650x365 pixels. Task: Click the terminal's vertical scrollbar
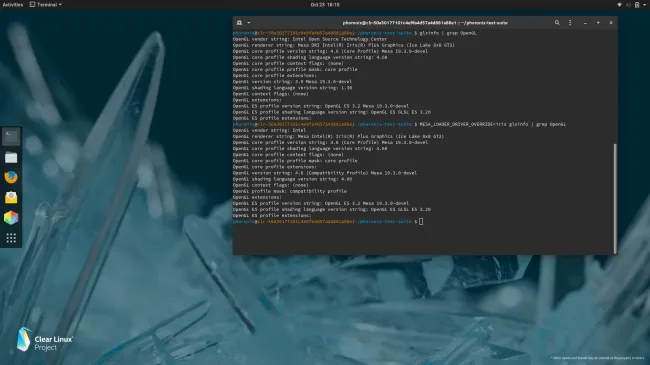pos(615,198)
